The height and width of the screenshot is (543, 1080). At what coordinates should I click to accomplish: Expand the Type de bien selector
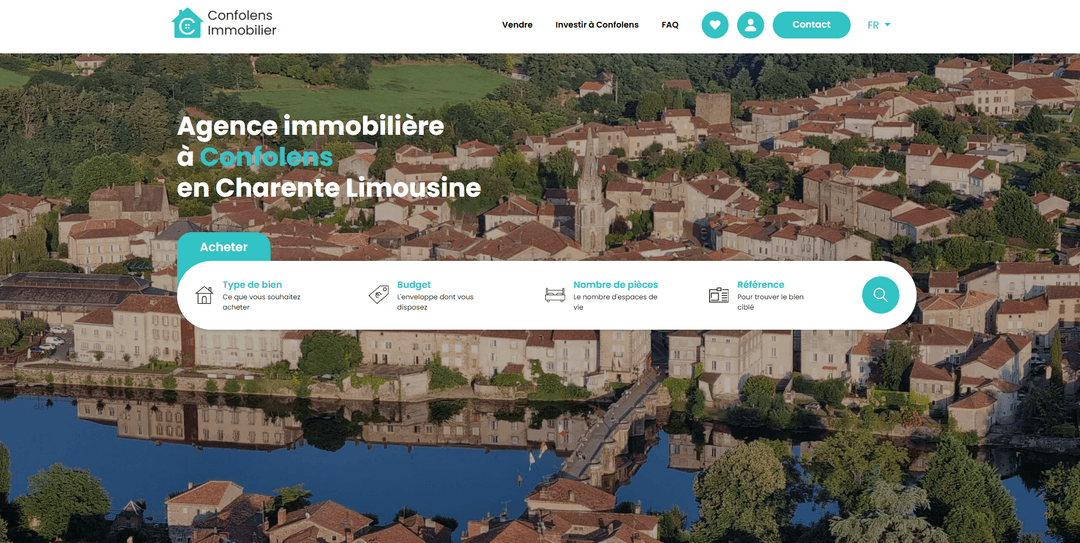click(262, 296)
